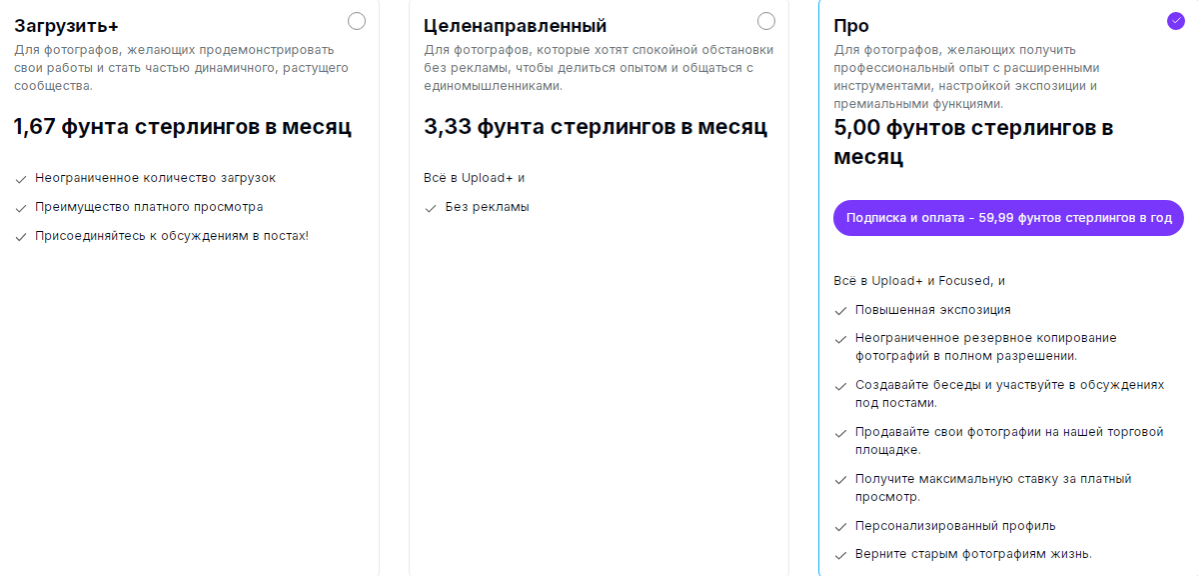Viewport: 1198px width, 576px height.
Task: Click checkmark beside Неограниченное количество загрузок
Action: point(21,179)
